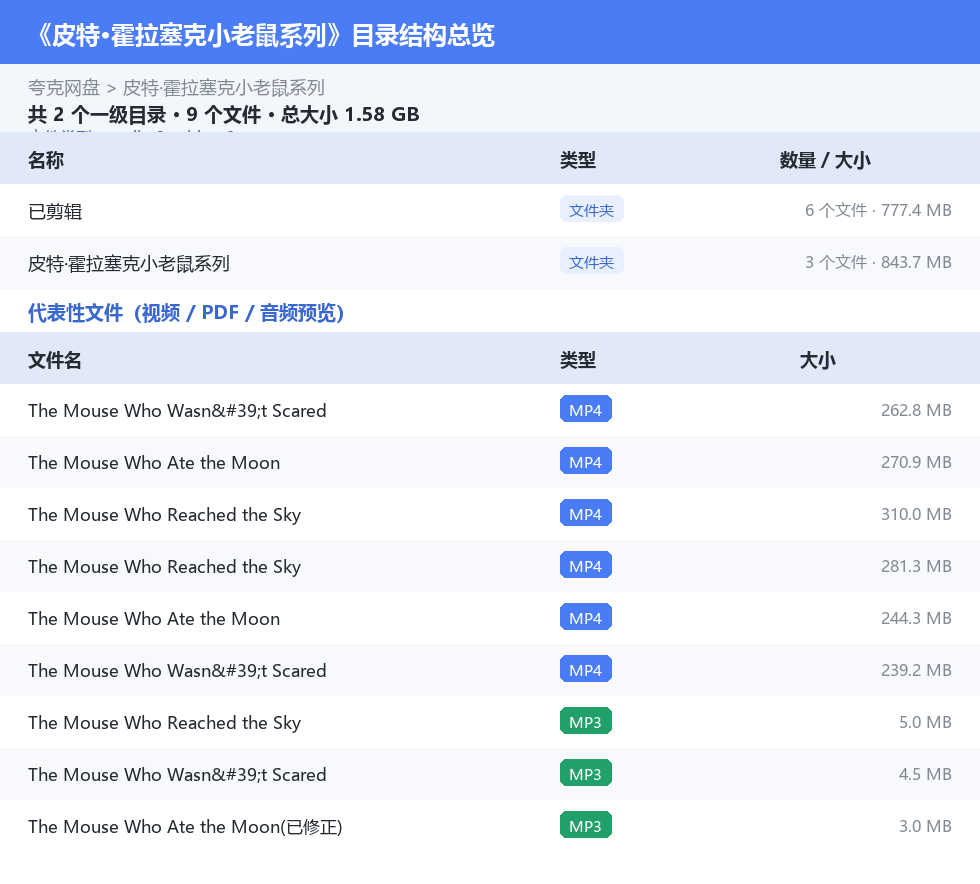Viewport: 980px width, 884px height.
Task: Click the 名称 column header
Action: tap(46, 160)
